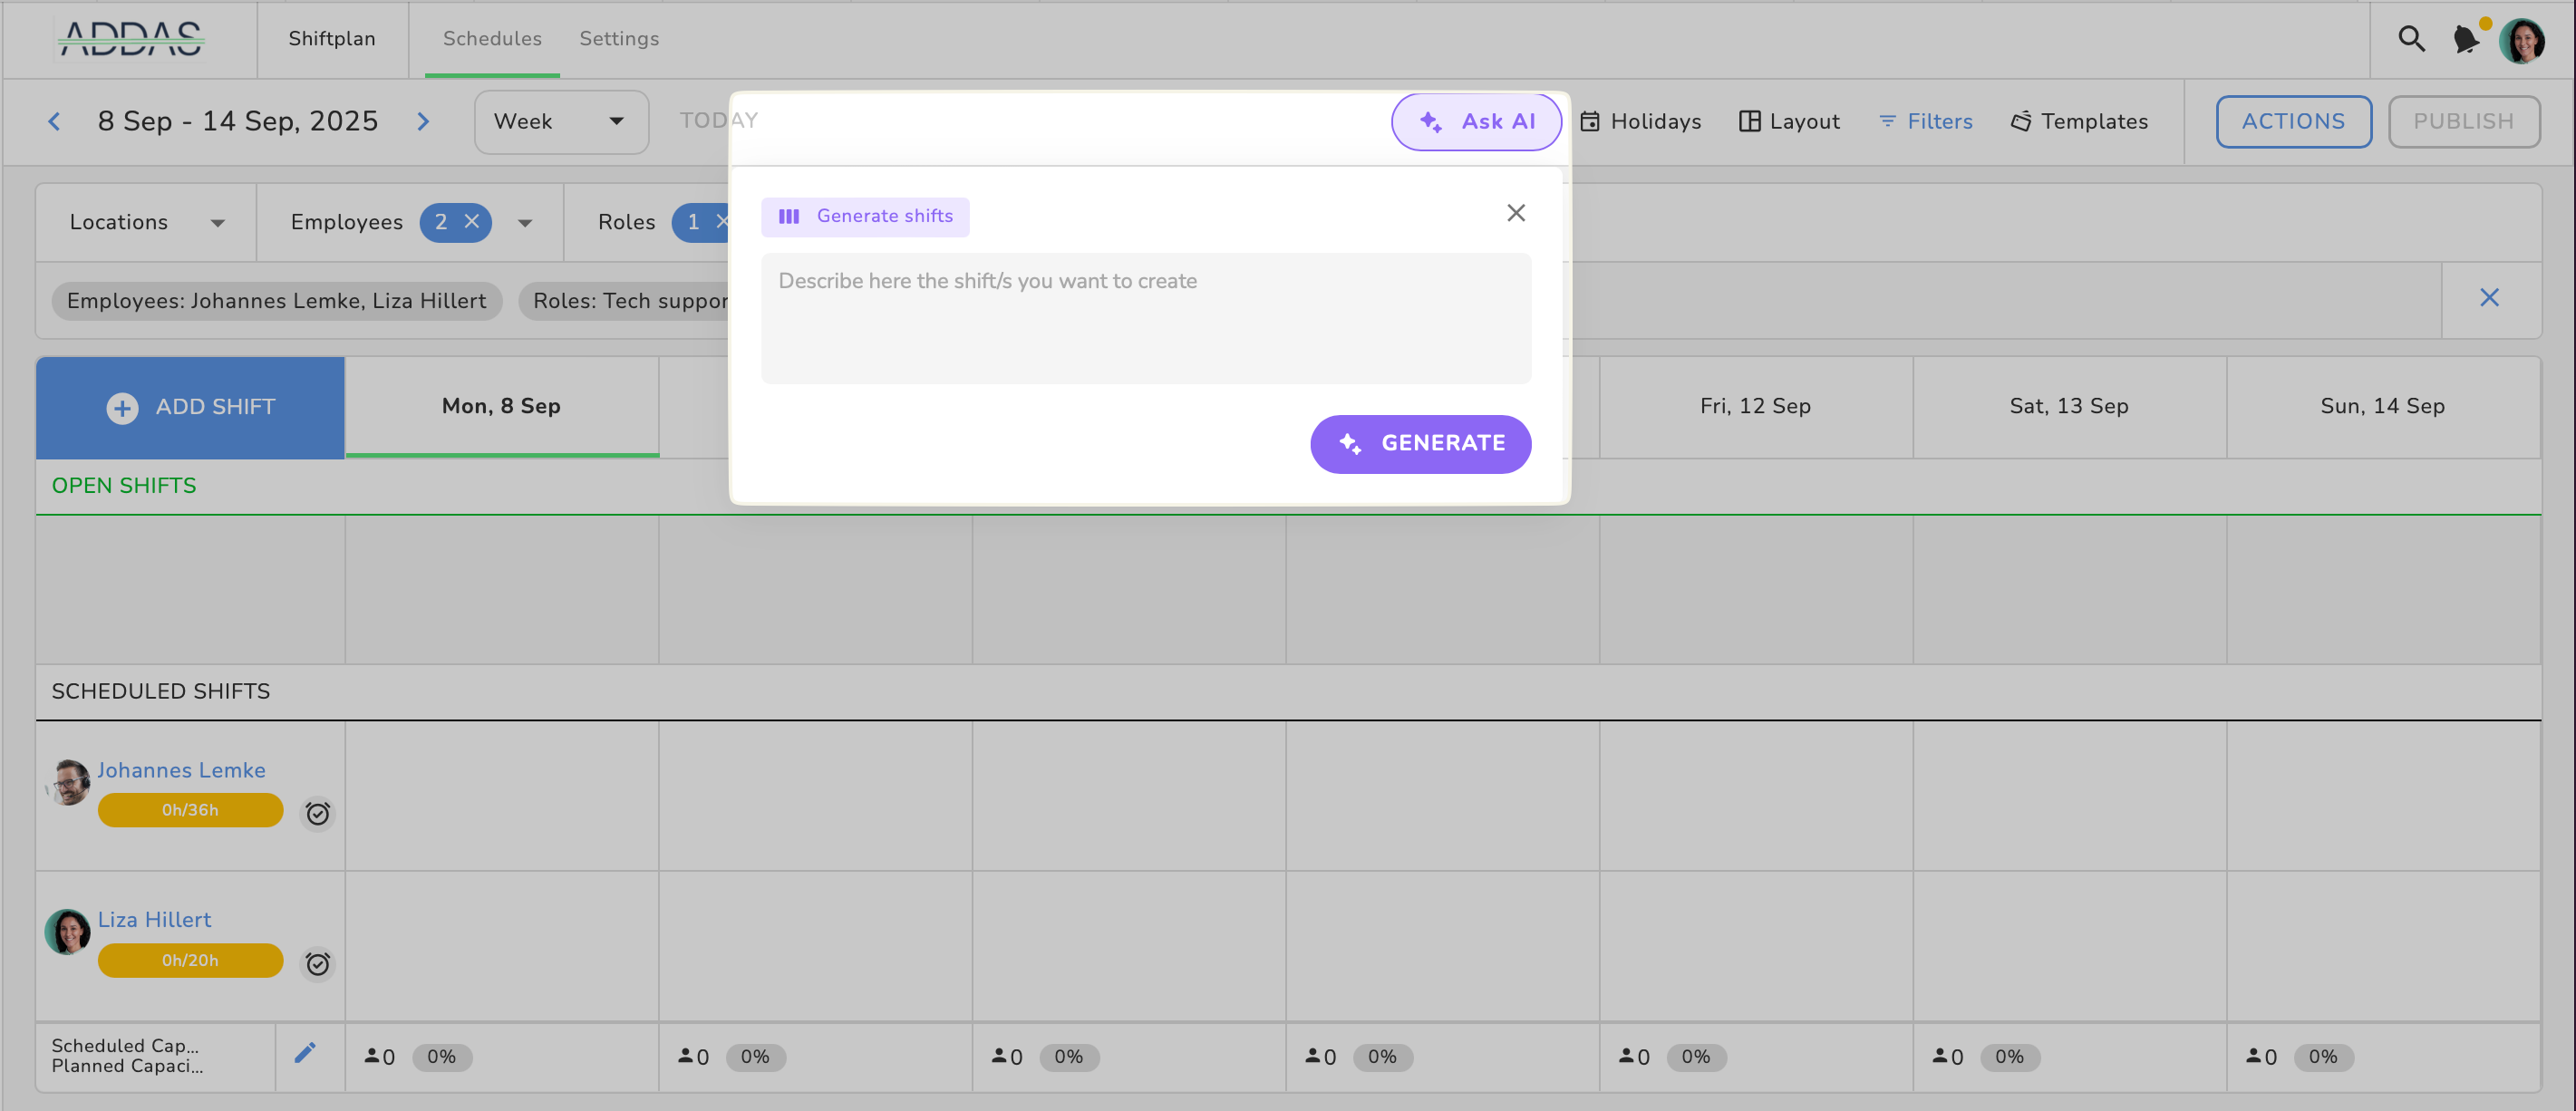Viewport: 2576px width, 1111px height.
Task: Clear all active filters with X
Action: point(2489,298)
